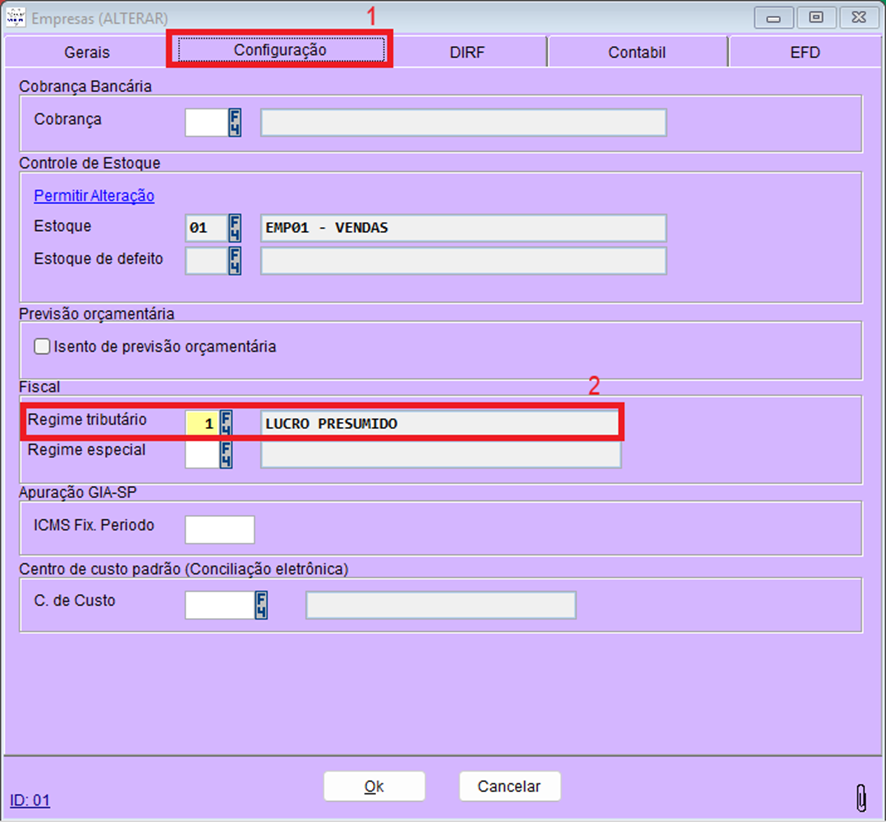The height and width of the screenshot is (822, 886).
Task: Open the DIRF tab
Action: point(467,52)
